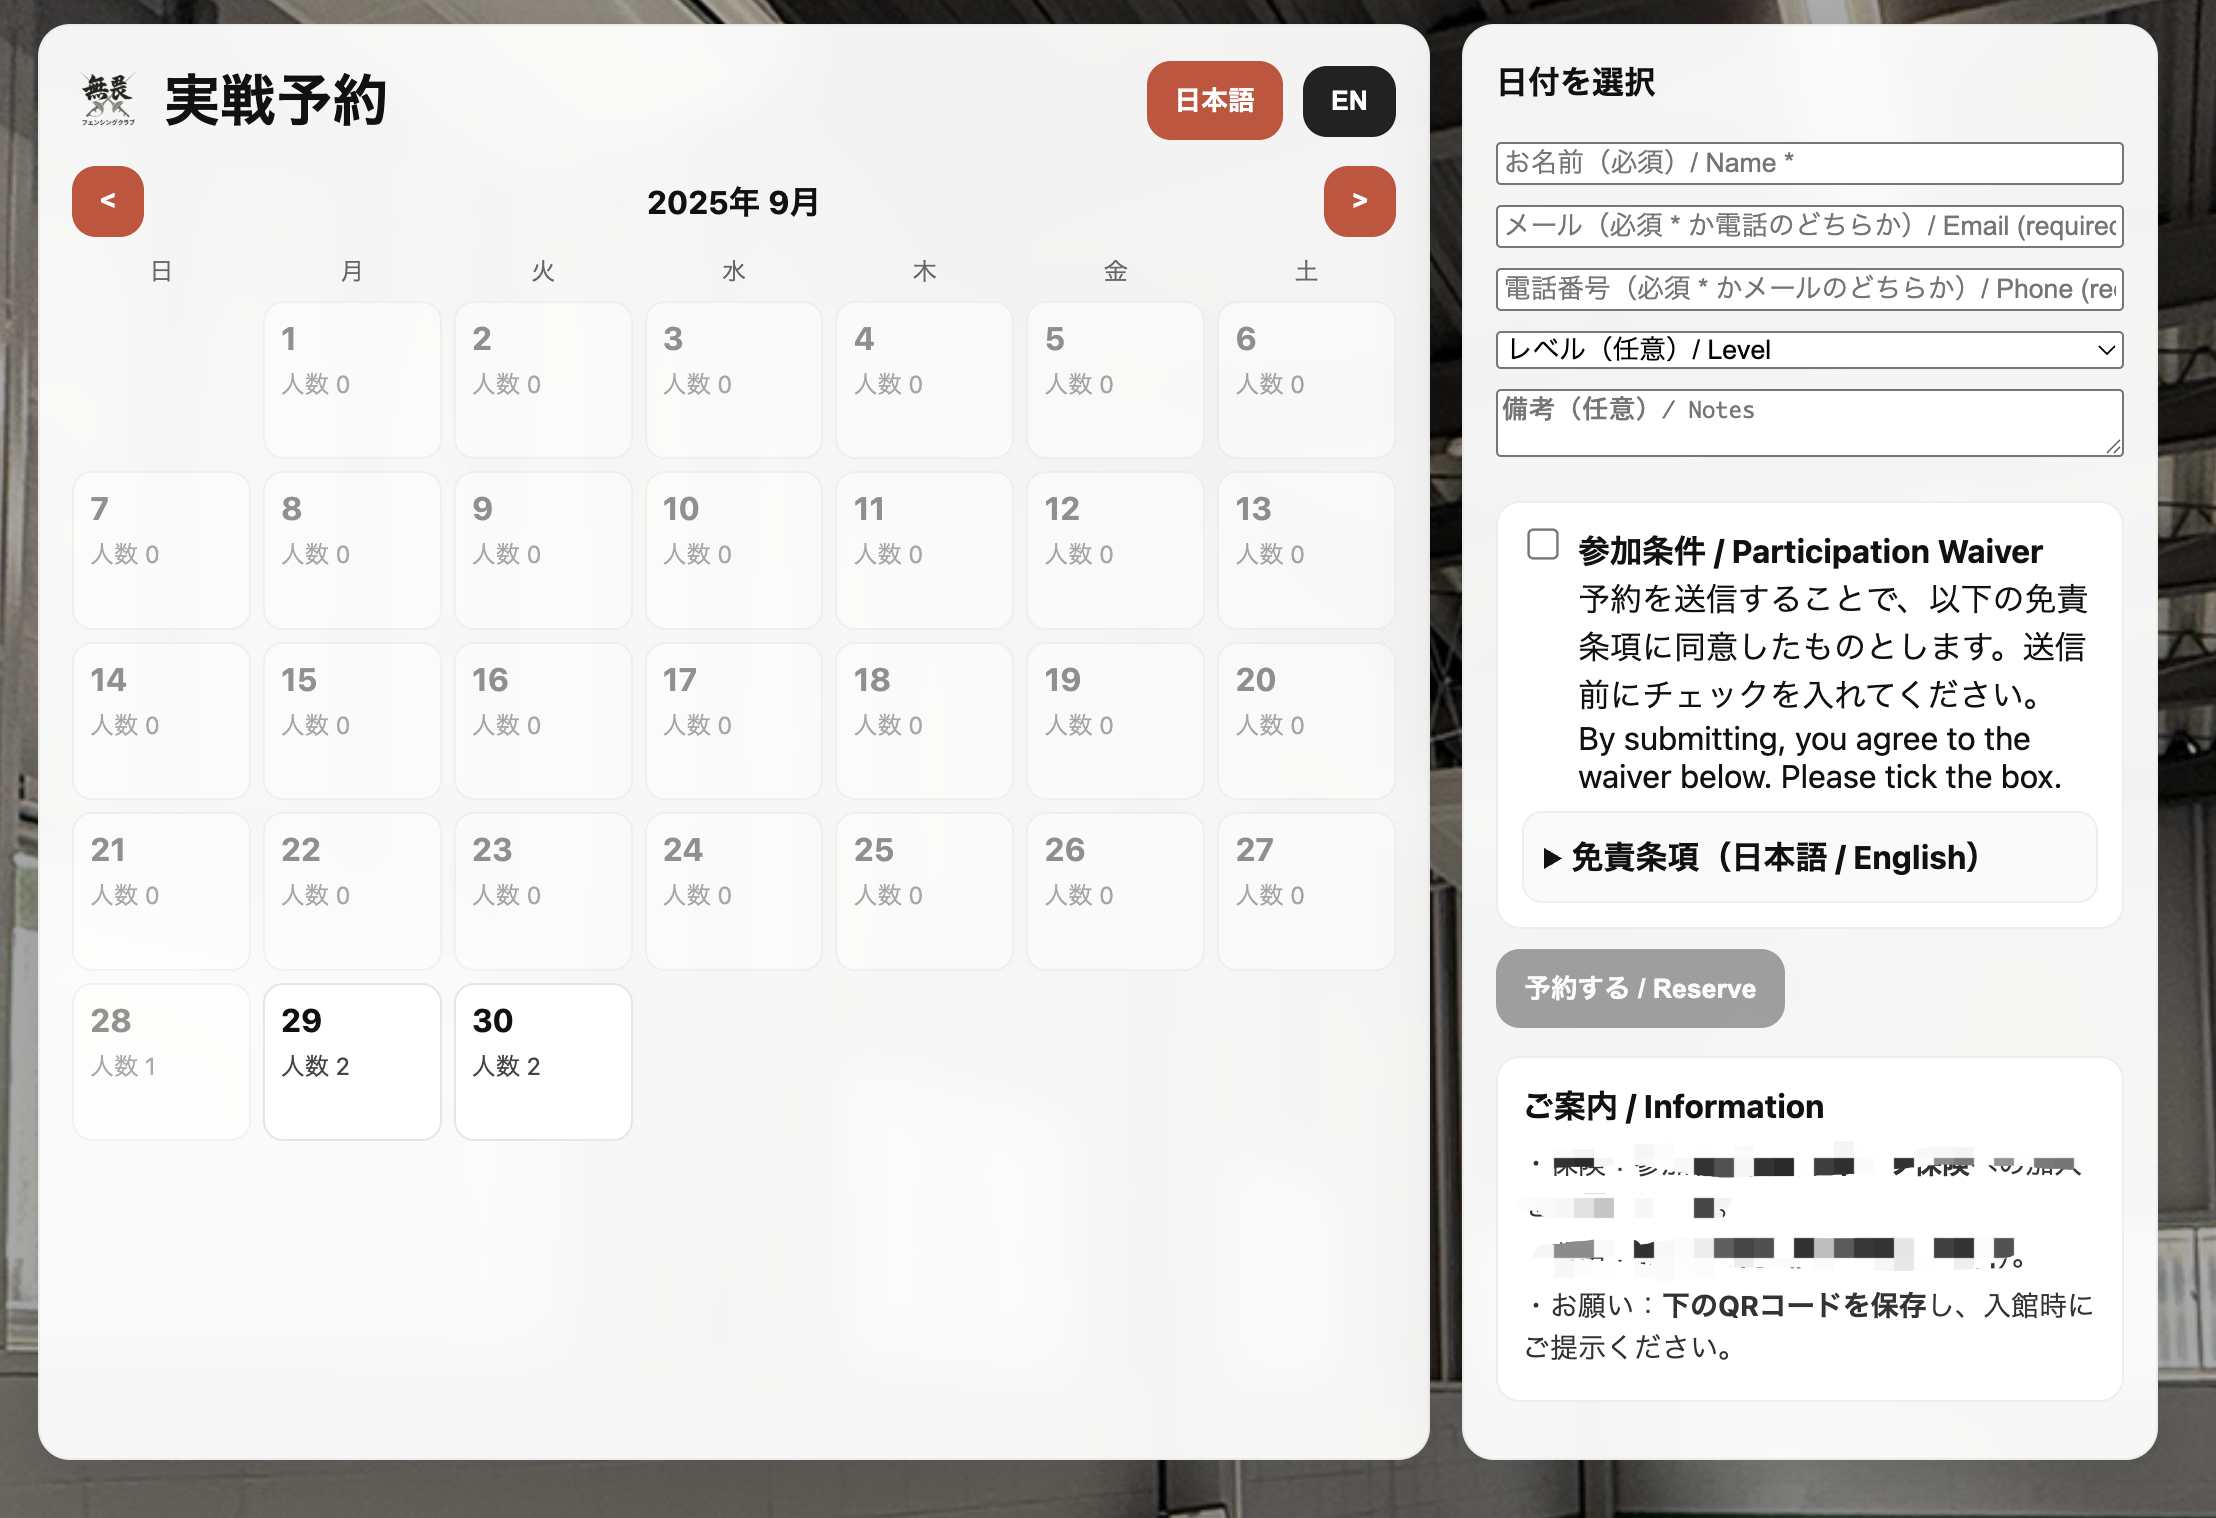
Task: Click the 電話番号 / Phone input field
Action: 1808,289
